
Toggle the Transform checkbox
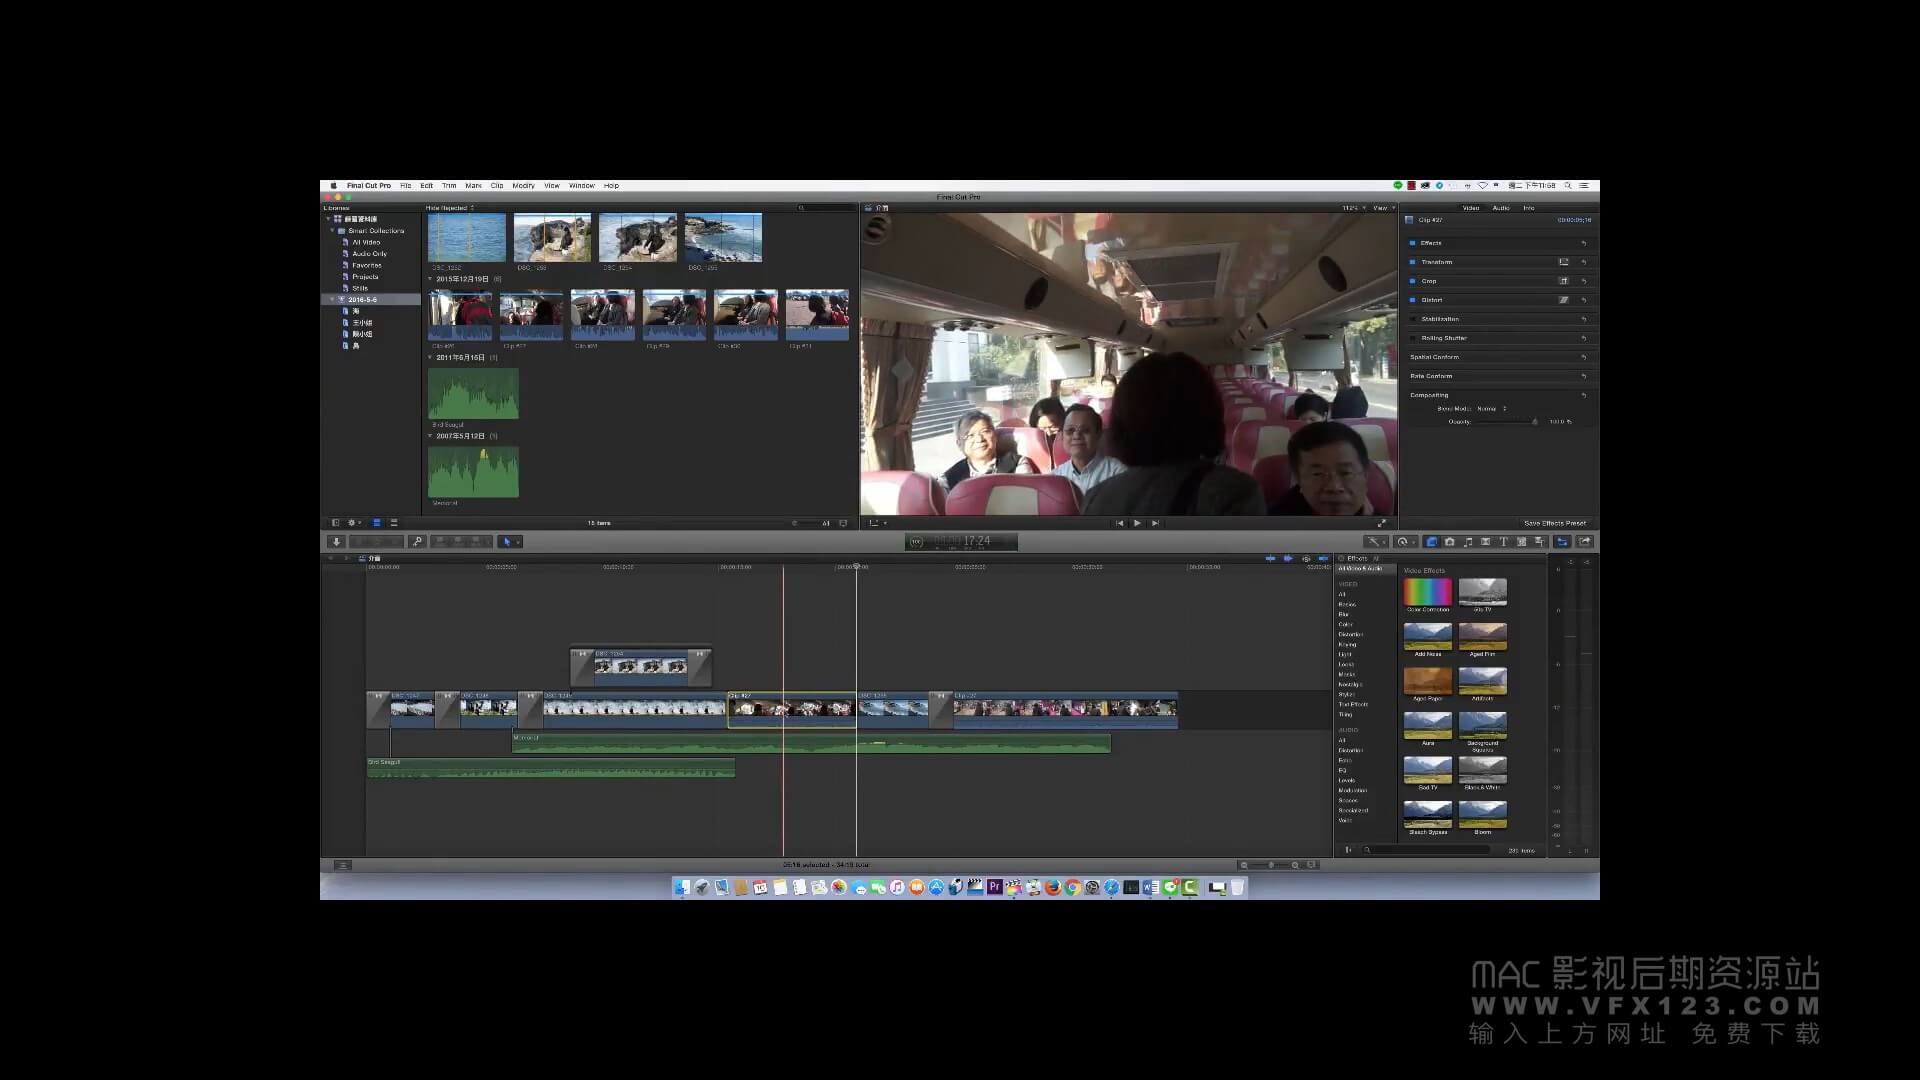[x=1412, y=262]
